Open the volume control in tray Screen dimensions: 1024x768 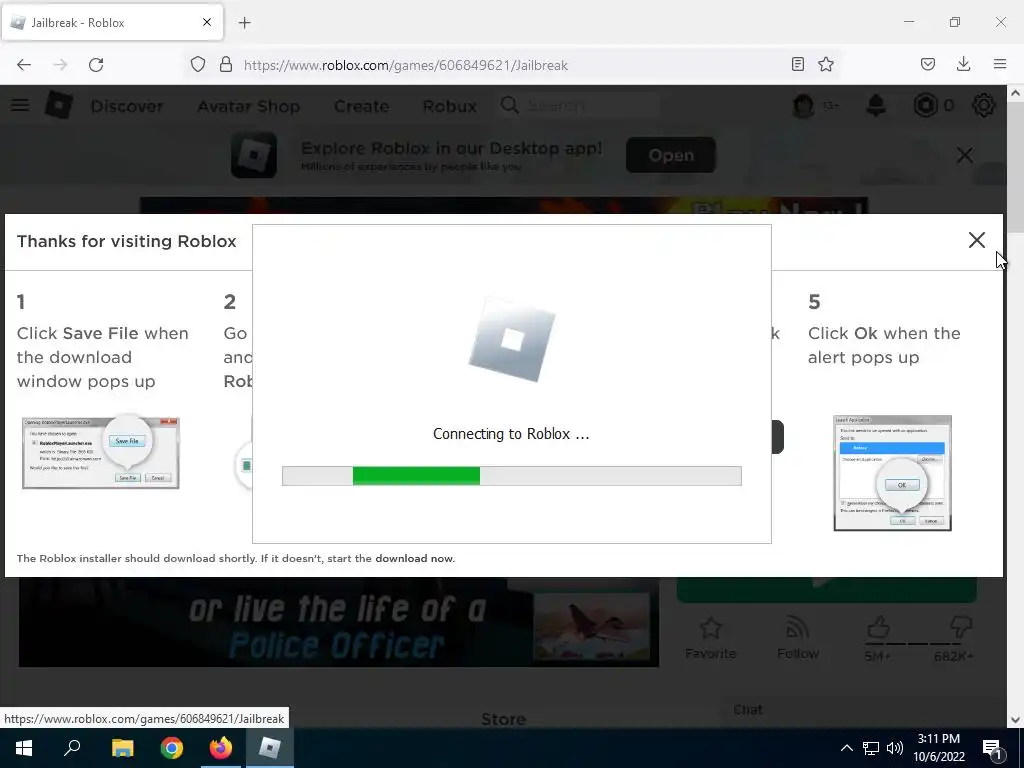pyautogui.click(x=895, y=748)
